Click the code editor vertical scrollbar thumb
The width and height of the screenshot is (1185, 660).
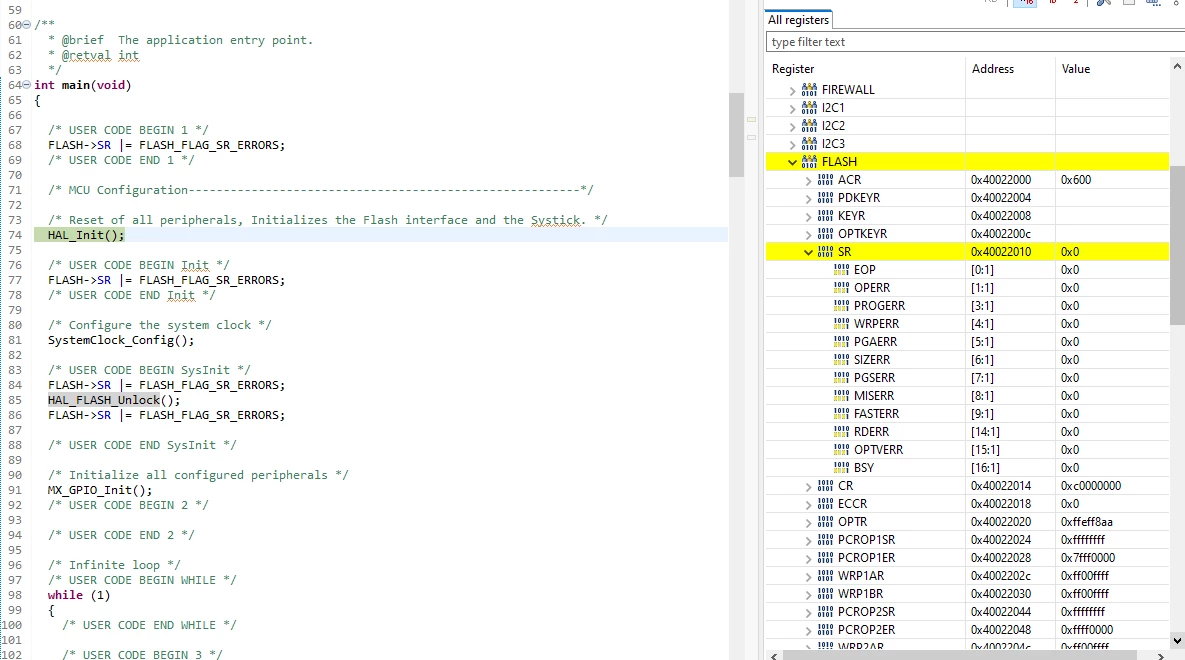point(736,135)
